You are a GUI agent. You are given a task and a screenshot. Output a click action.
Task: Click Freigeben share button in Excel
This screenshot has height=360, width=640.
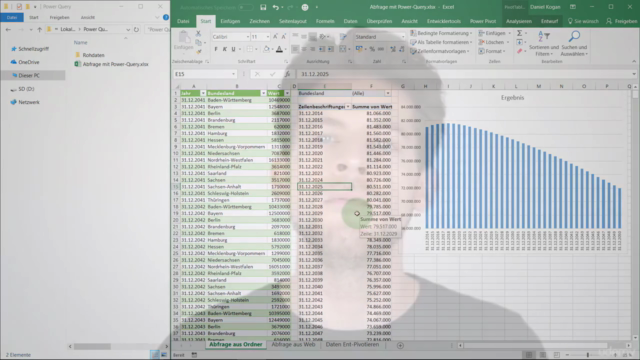tap(622, 21)
